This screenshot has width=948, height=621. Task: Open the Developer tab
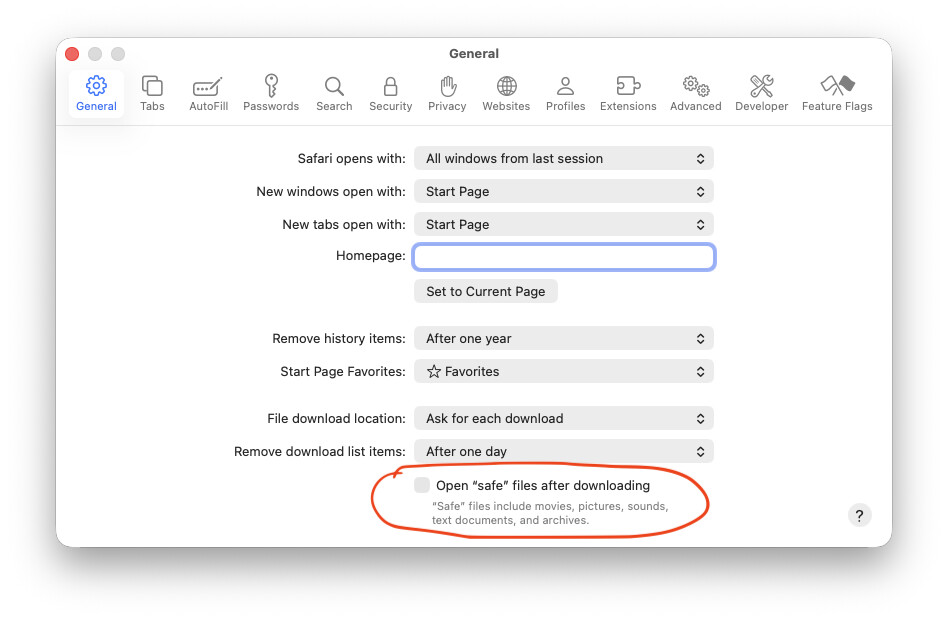(x=761, y=94)
